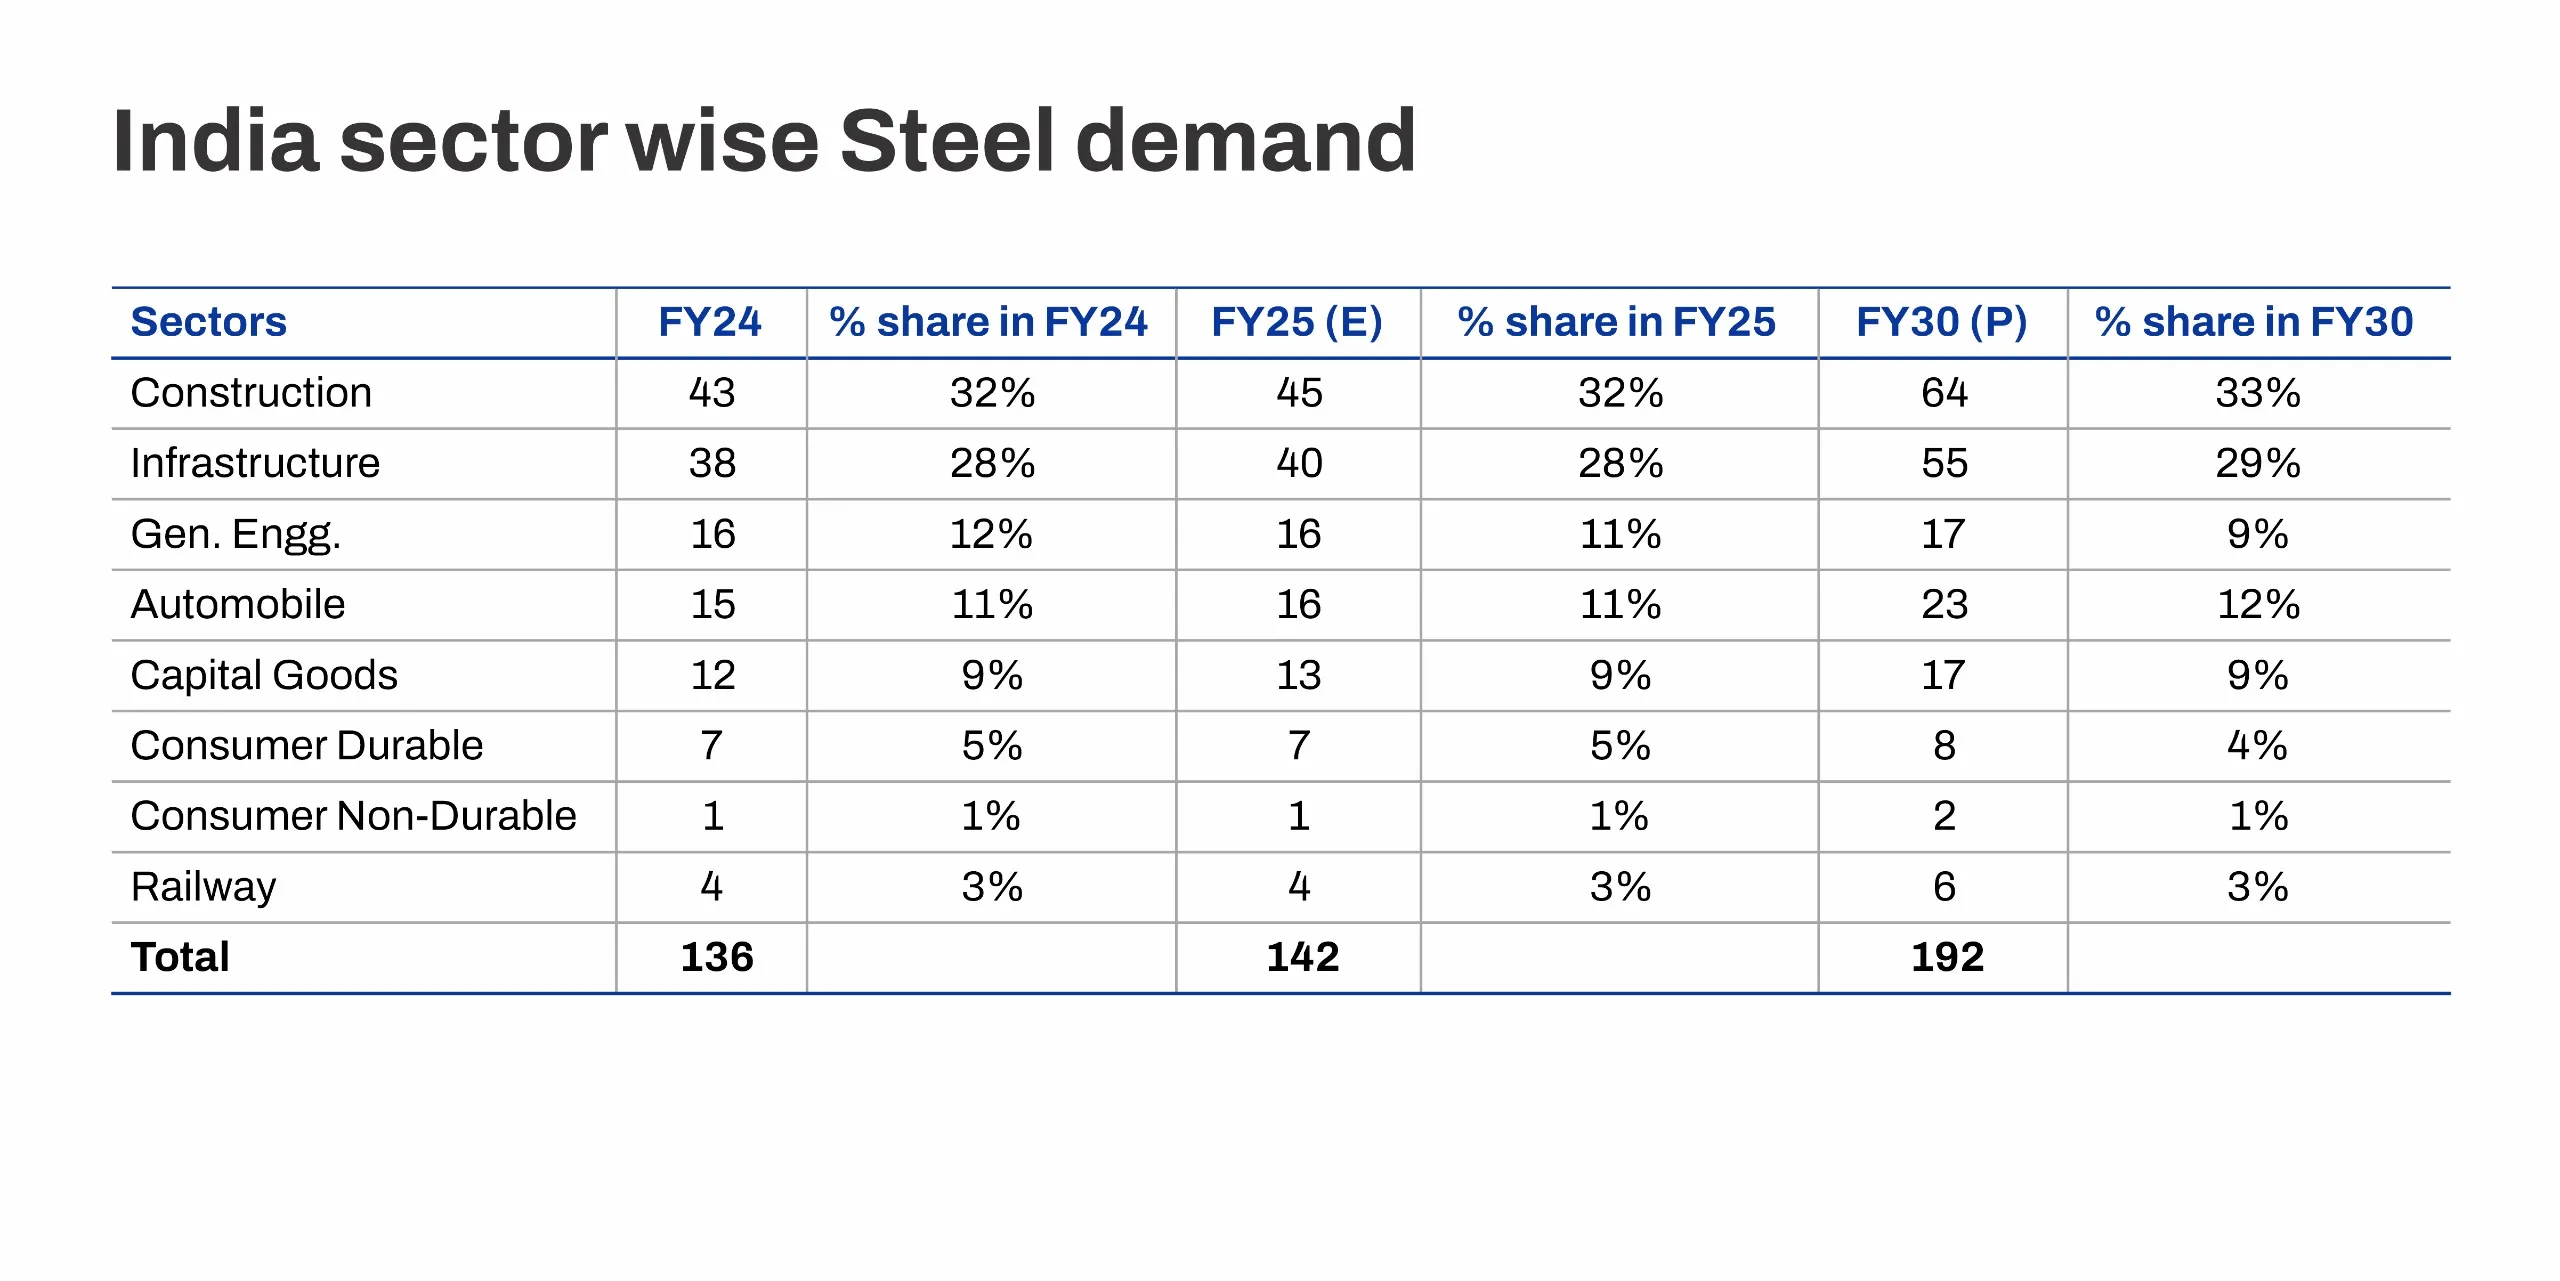Viewport: 2560px width, 1281px height.
Task: Click the FY25 total value 142
Action: [x=1302, y=957]
